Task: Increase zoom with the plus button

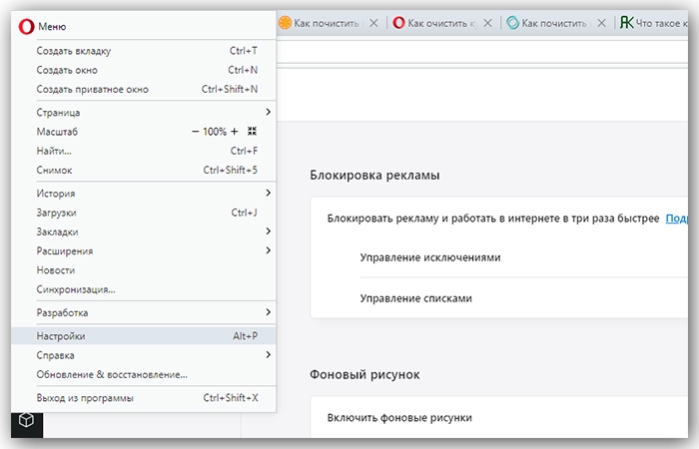Action: [234, 132]
